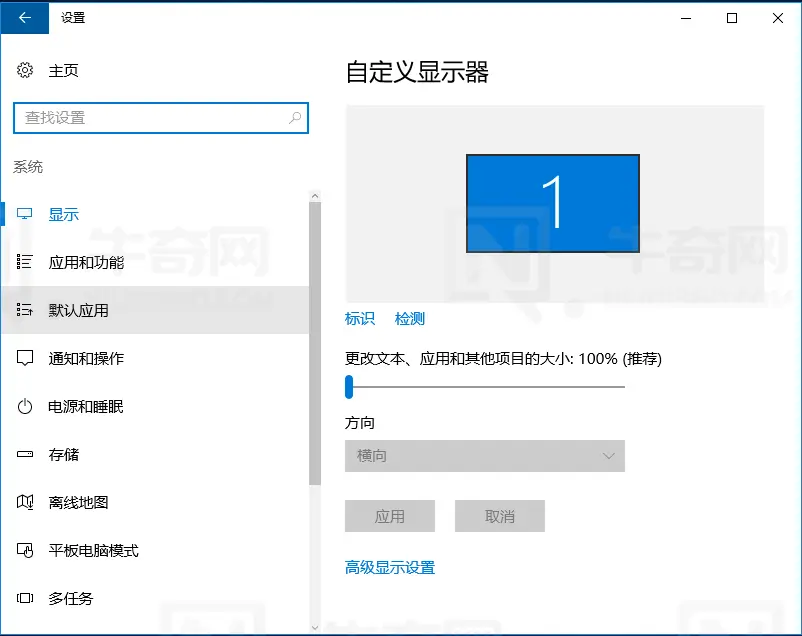Click the 标识 link
Screen dimensions: 802x636
360,319
